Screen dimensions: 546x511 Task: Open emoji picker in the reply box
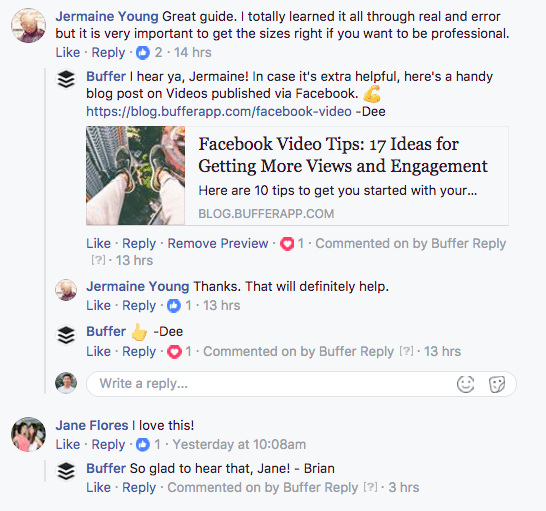[466, 384]
